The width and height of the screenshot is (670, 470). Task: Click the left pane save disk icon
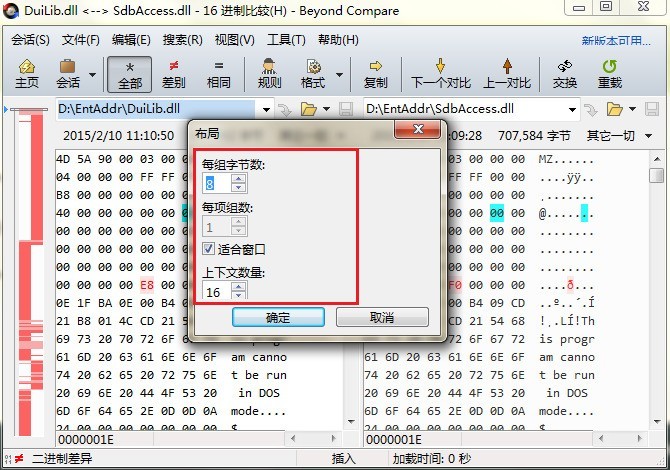[x=346, y=109]
